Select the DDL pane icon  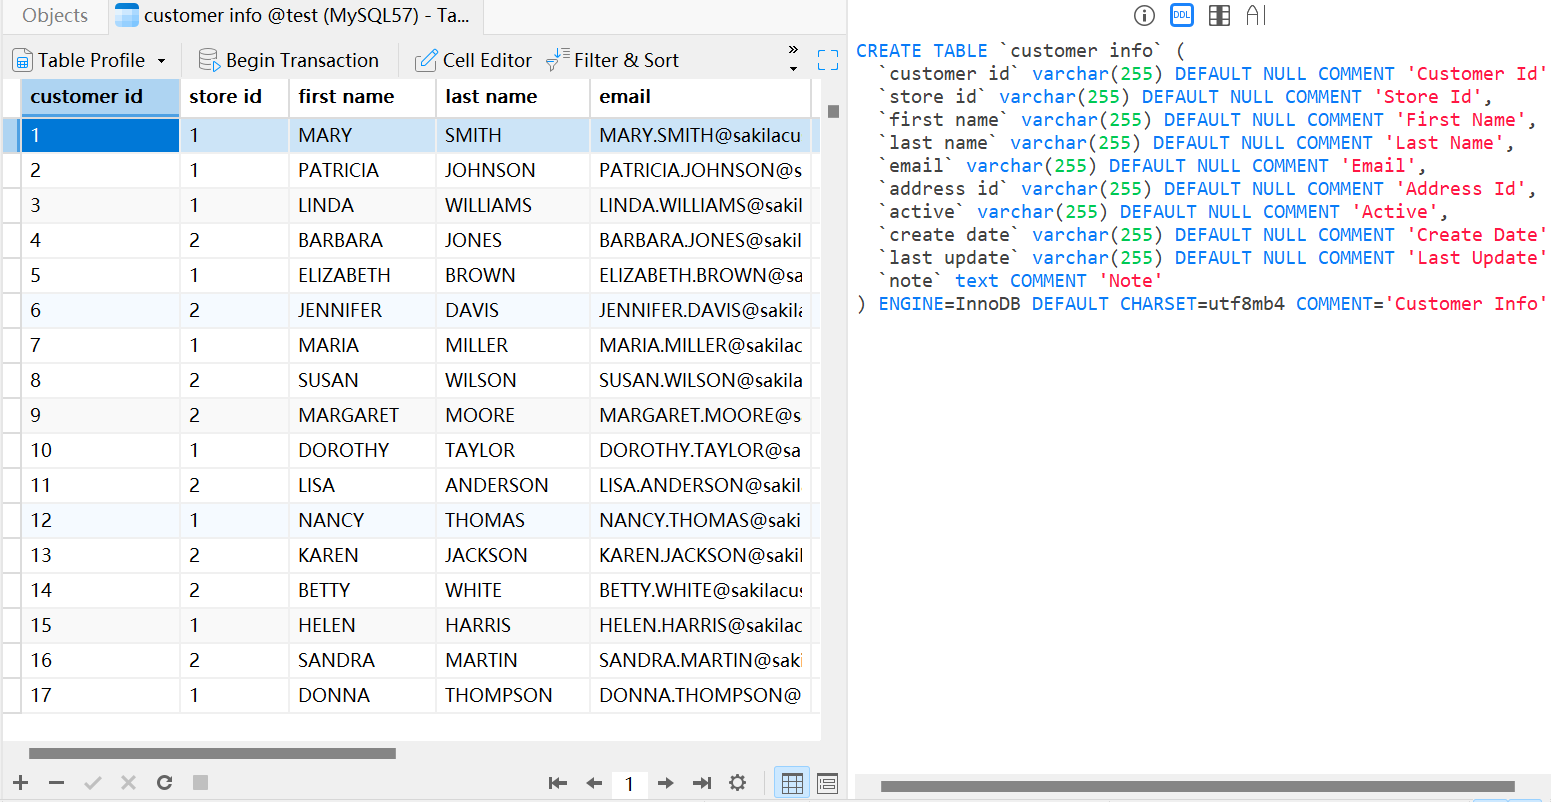pyautogui.click(x=1181, y=15)
